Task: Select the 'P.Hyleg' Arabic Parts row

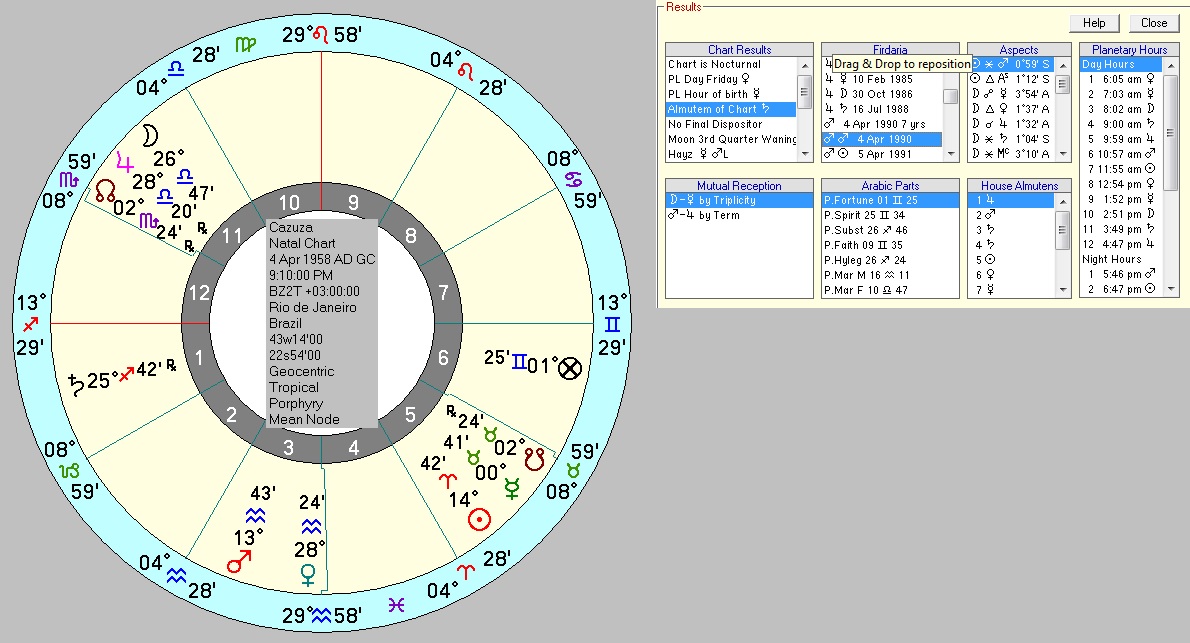Action: pyautogui.click(x=890, y=260)
